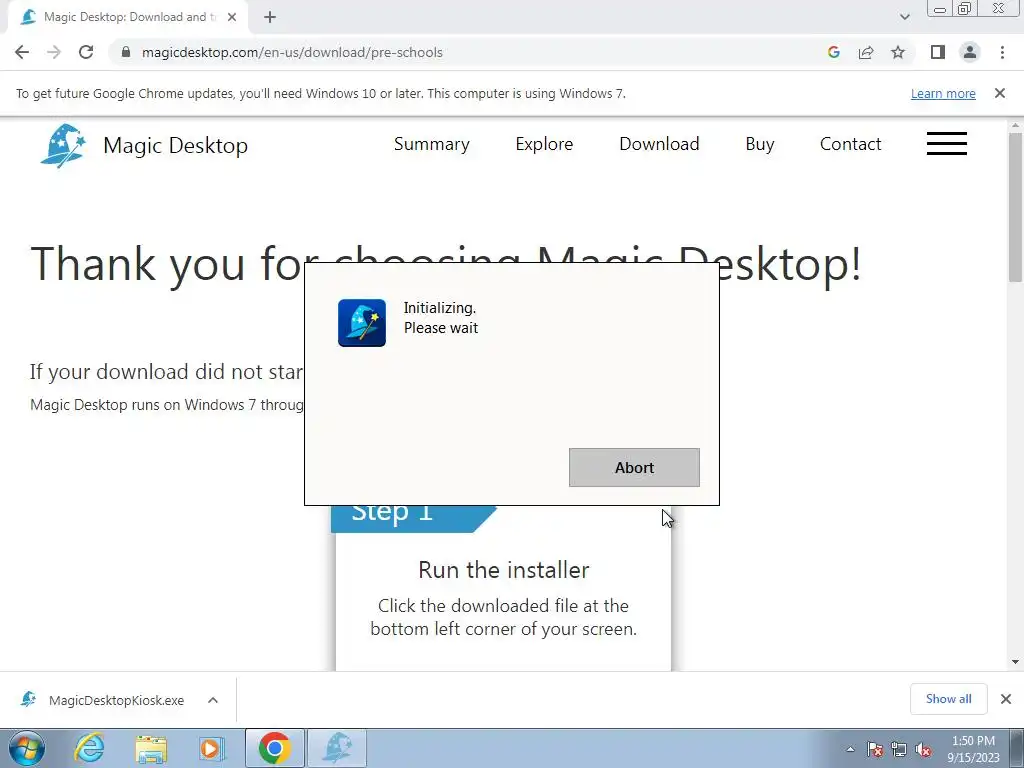1024x768 pixels.
Task: Click the Abort button in installer dialog
Action: click(634, 467)
